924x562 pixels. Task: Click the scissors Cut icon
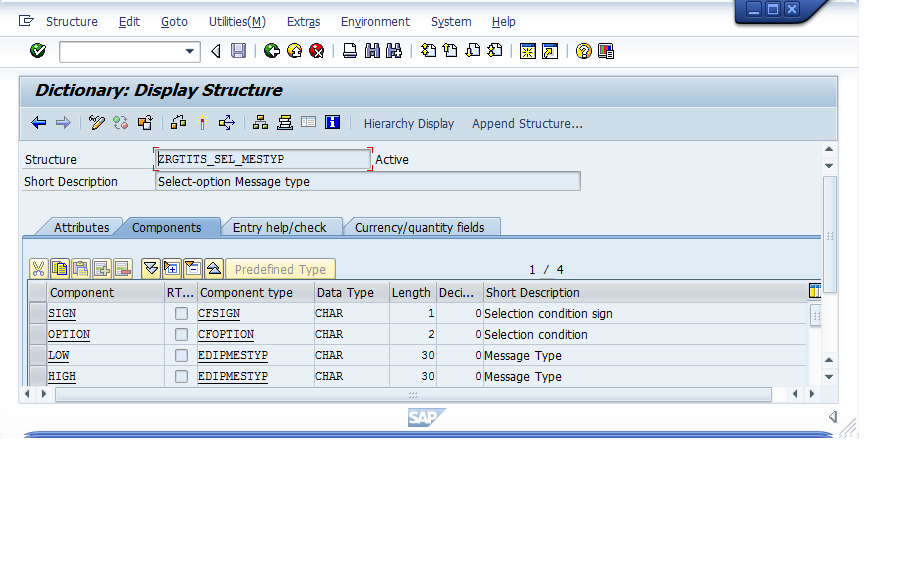[38, 268]
